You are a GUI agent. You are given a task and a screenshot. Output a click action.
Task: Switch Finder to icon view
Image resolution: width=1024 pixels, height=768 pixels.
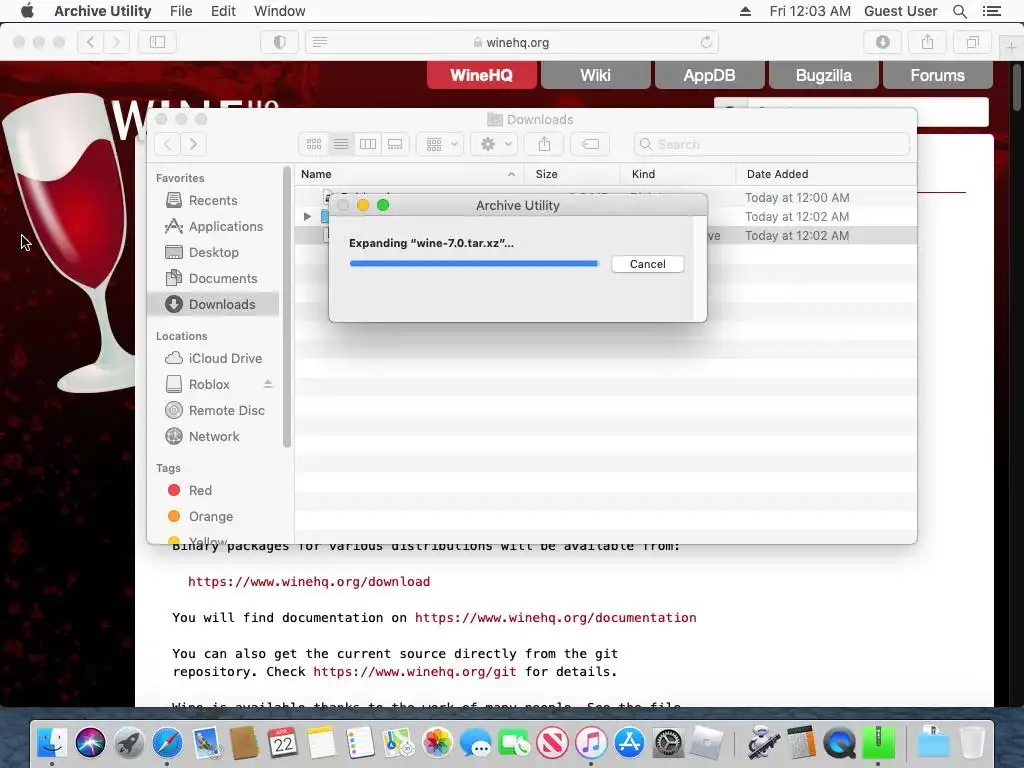pyautogui.click(x=313, y=144)
